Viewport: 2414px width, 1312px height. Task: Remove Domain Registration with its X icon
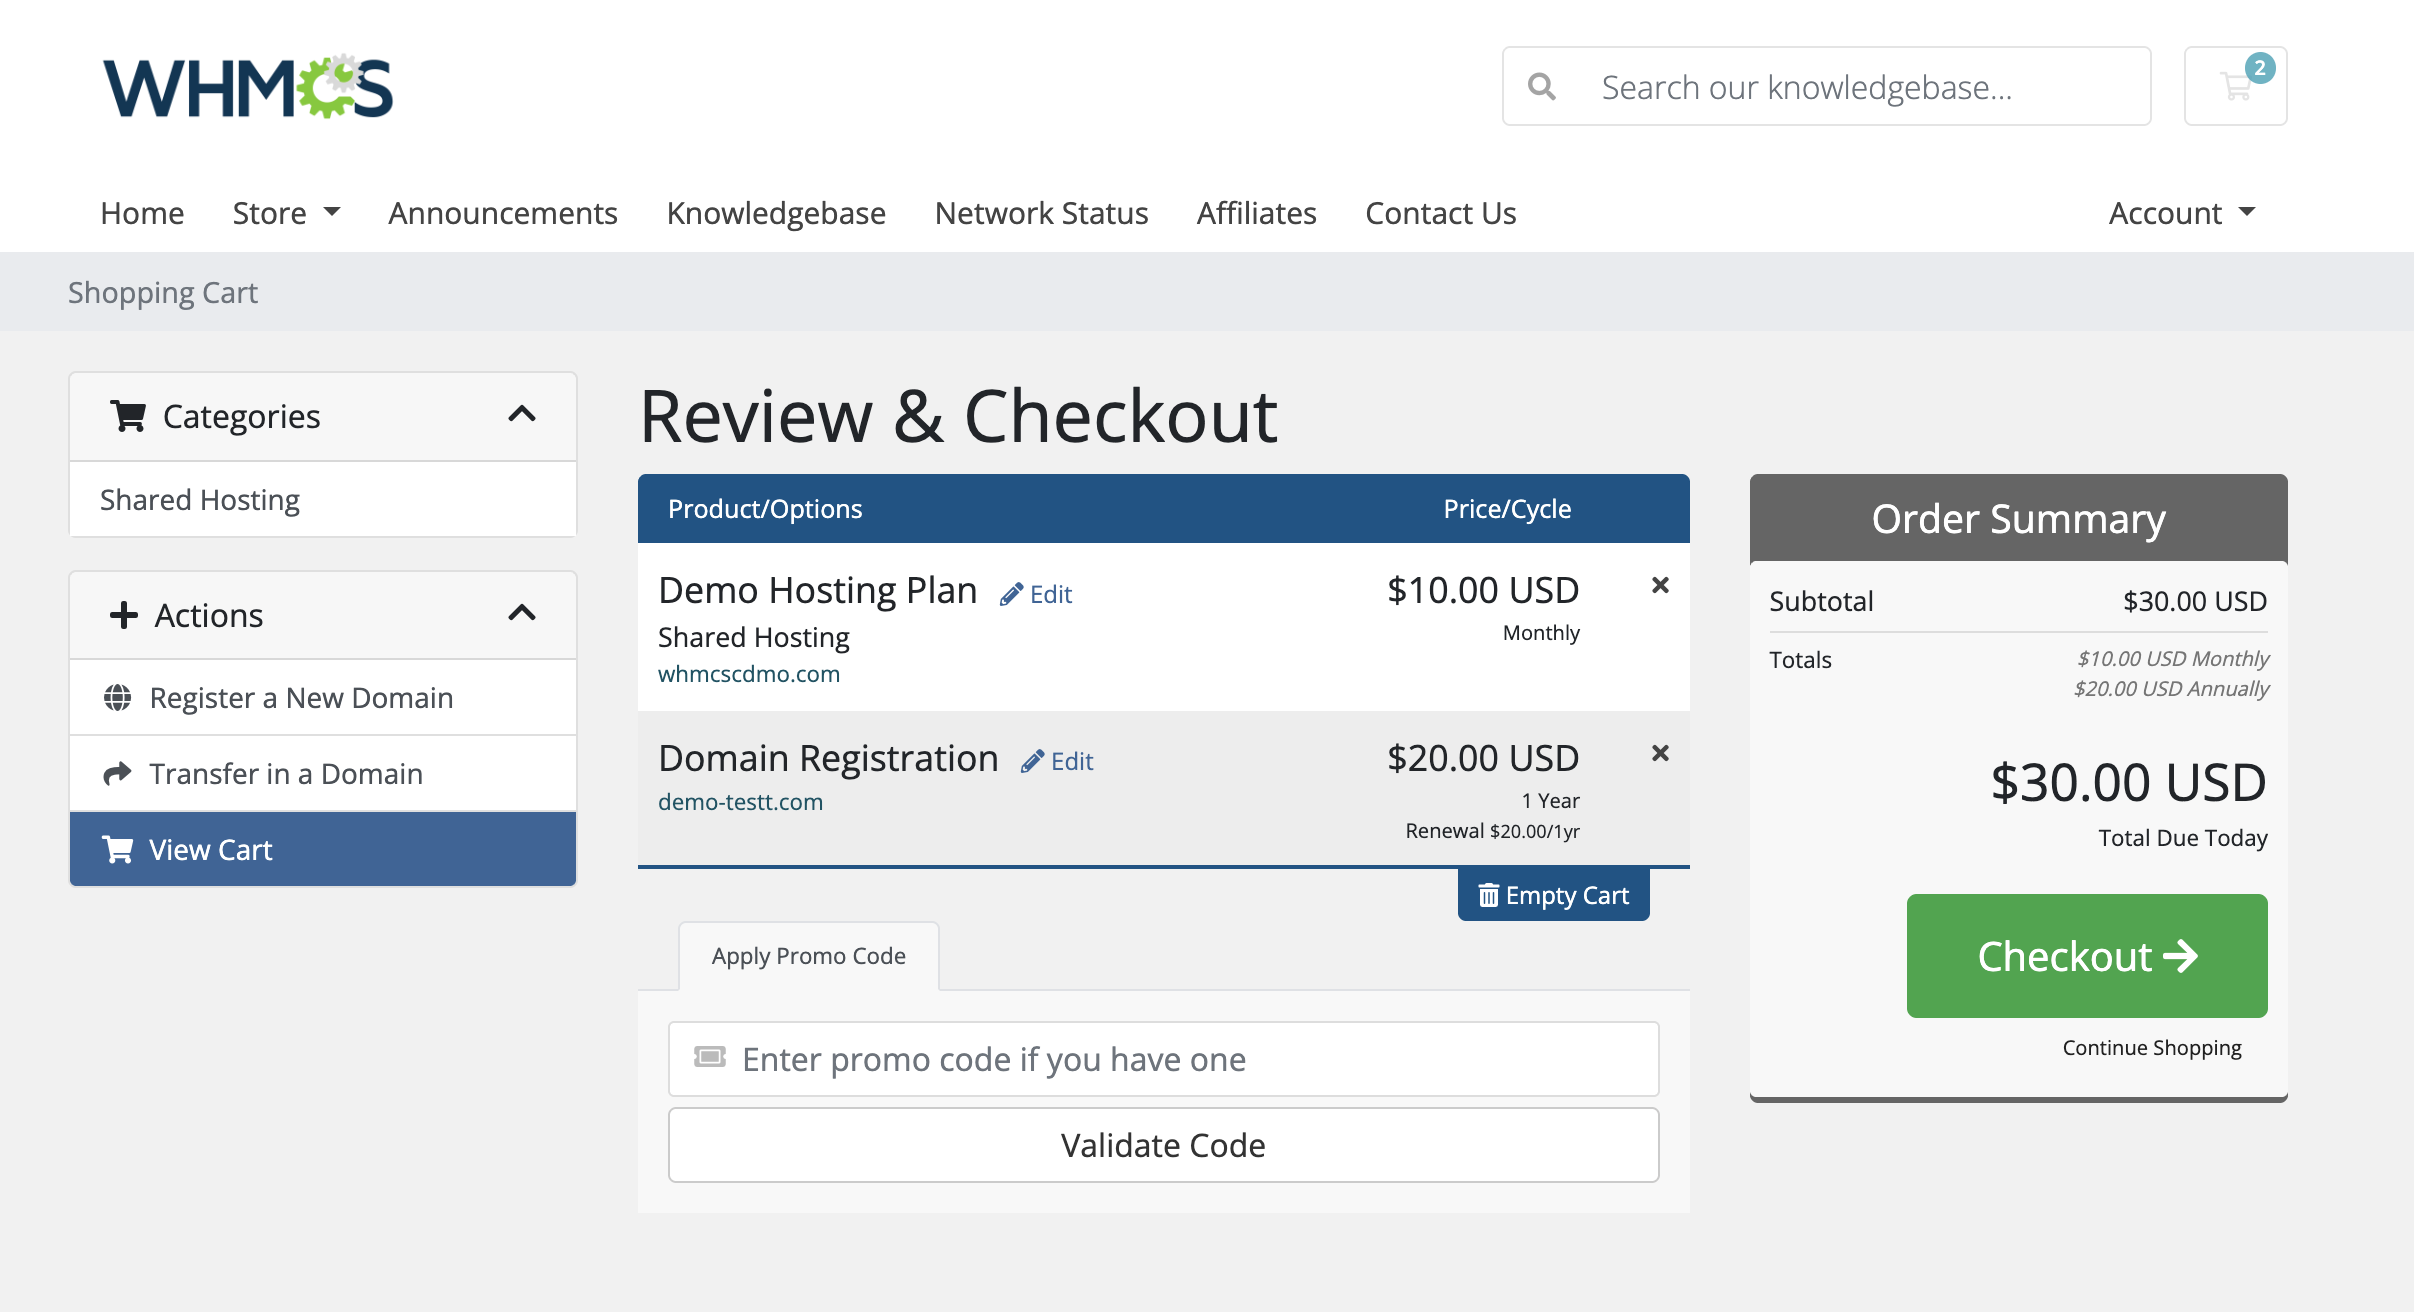pos(1660,753)
